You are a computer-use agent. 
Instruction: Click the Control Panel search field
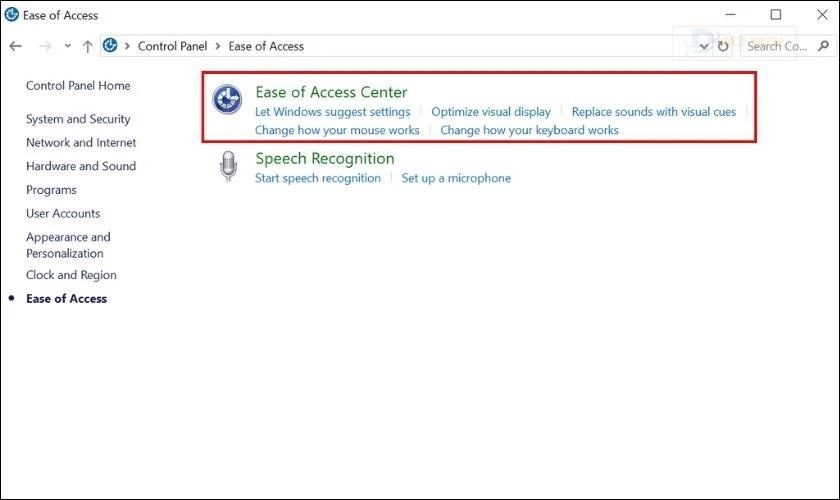(x=780, y=46)
